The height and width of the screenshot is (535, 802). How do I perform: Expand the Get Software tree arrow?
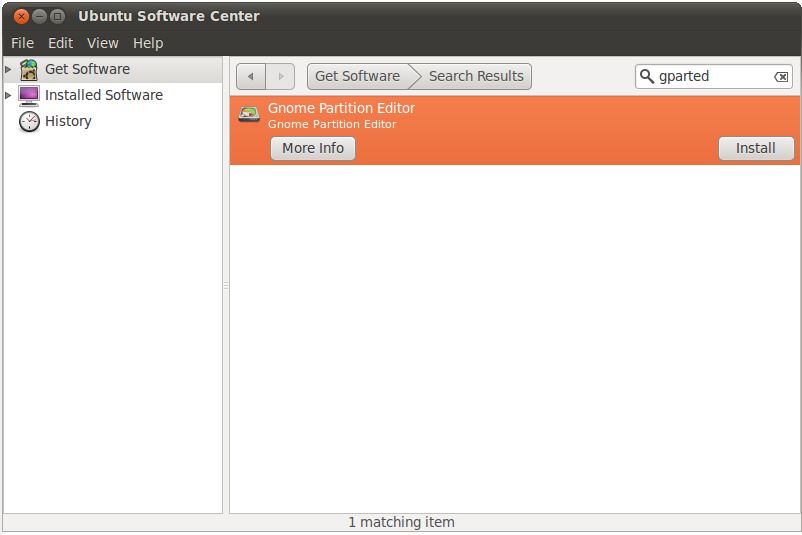coord(9,70)
